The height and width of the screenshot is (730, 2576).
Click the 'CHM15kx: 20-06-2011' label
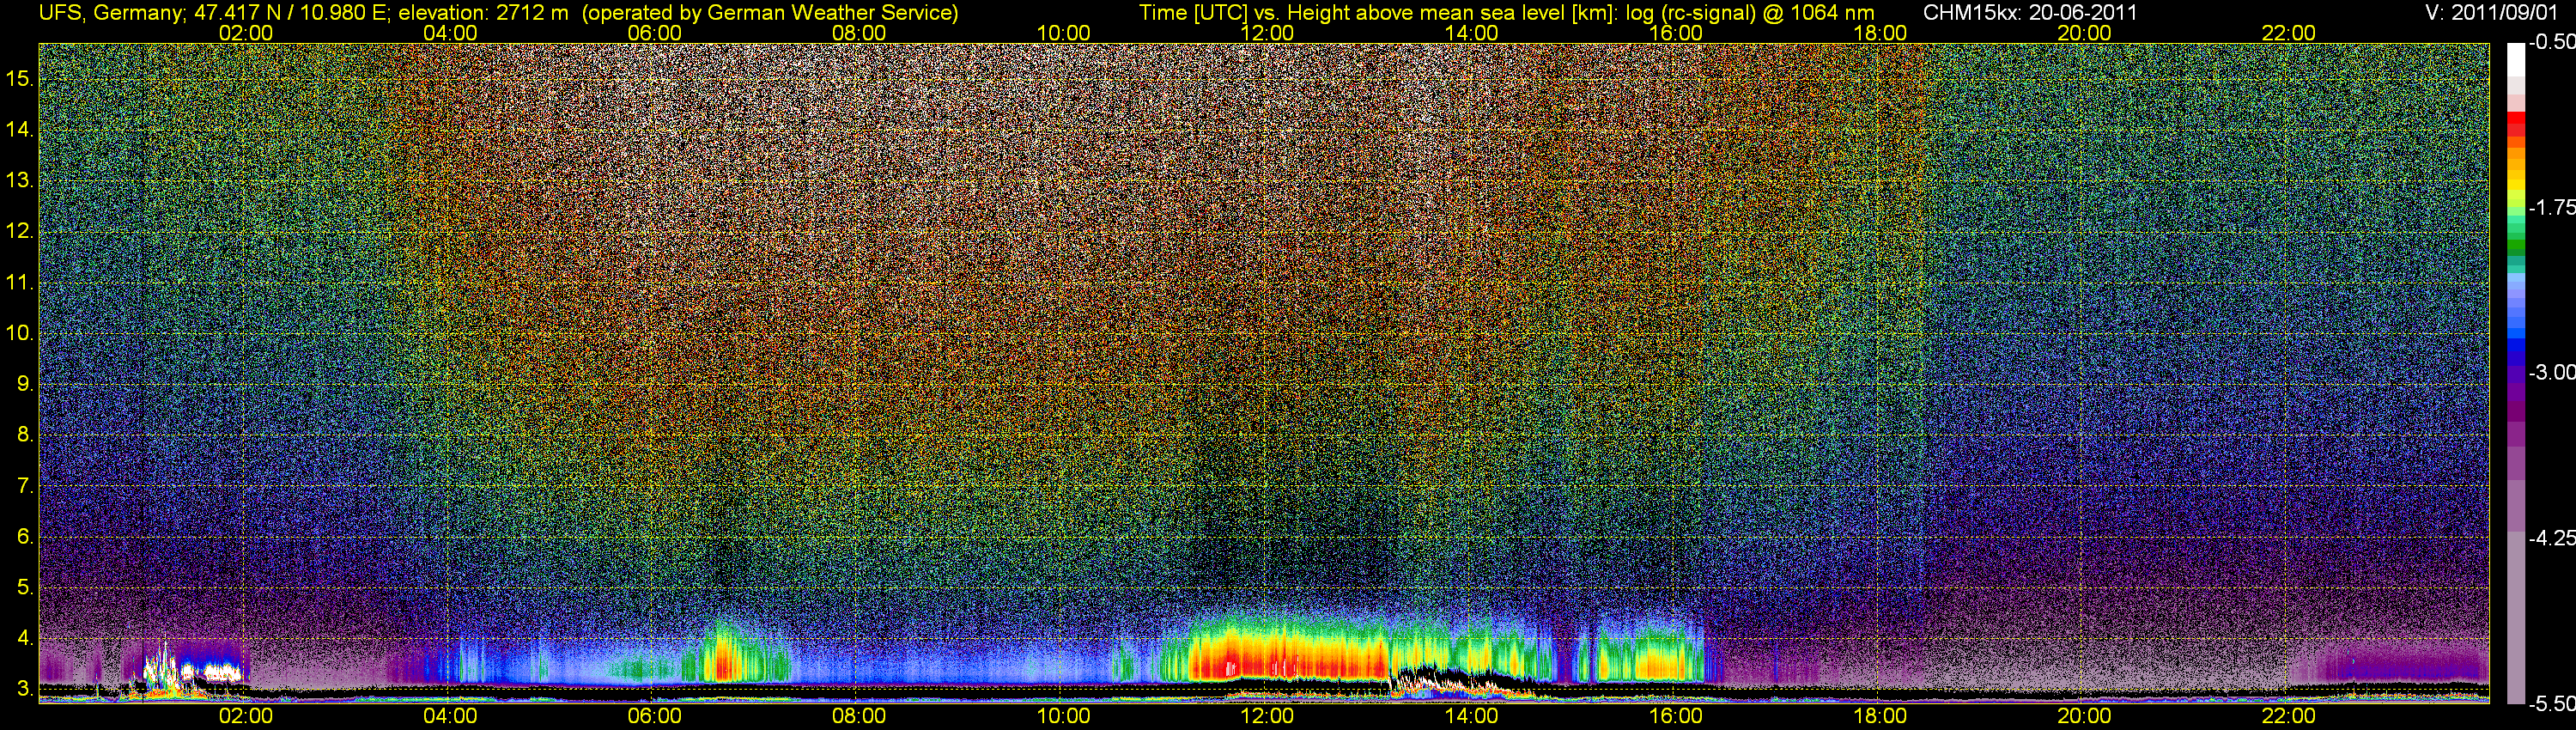click(x=2030, y=13)
